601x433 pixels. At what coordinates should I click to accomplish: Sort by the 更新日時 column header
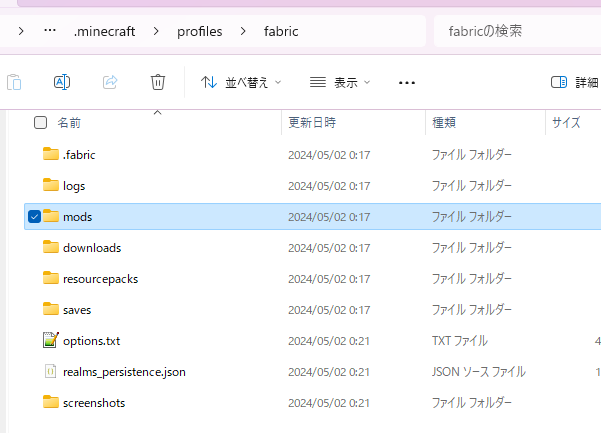pos(312,123)
